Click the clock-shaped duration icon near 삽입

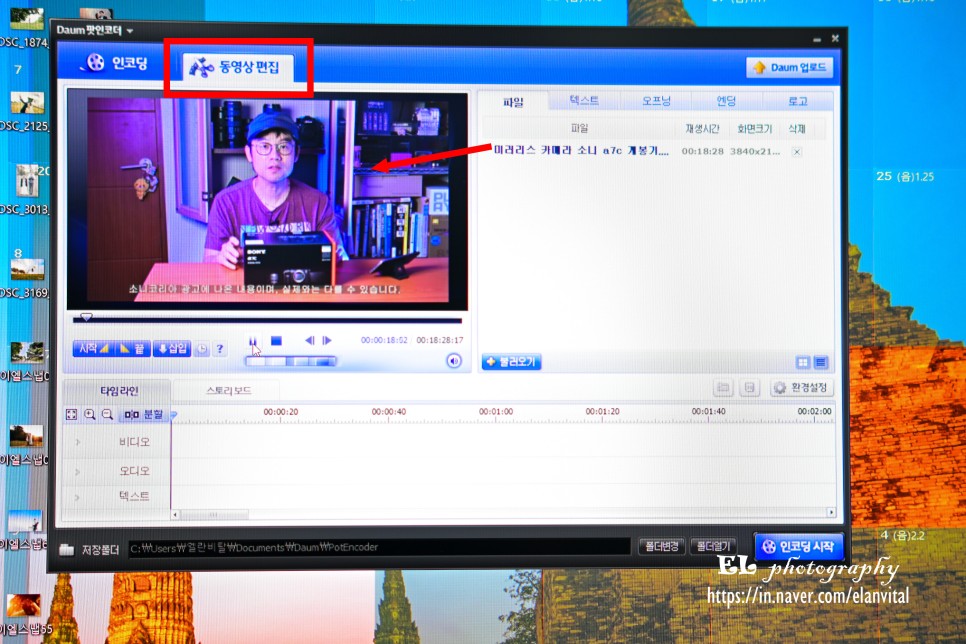[201, 349]
